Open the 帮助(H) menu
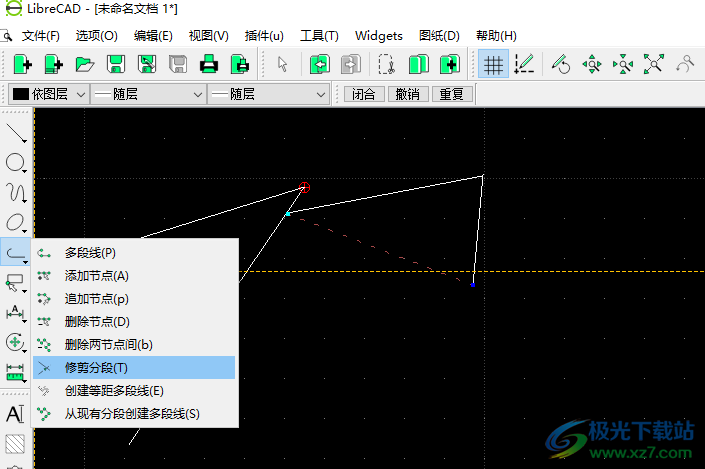Image resolution: width=705 pixels, height=469 pixels. coord(496,36)
